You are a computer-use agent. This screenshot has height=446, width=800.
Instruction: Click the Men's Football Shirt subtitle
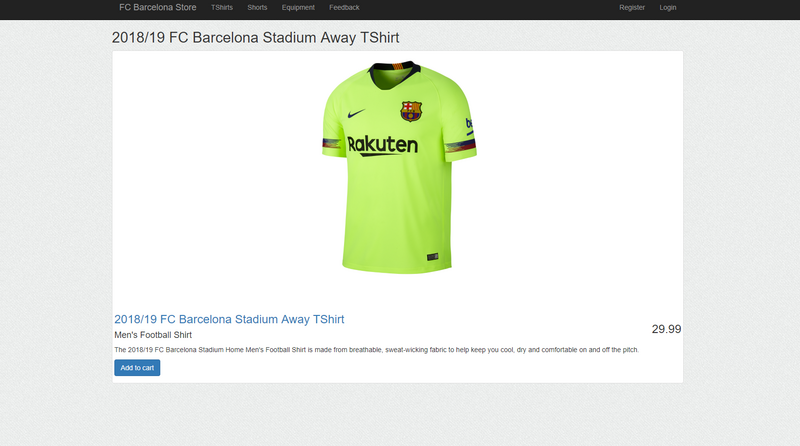(x=153, y=335)
